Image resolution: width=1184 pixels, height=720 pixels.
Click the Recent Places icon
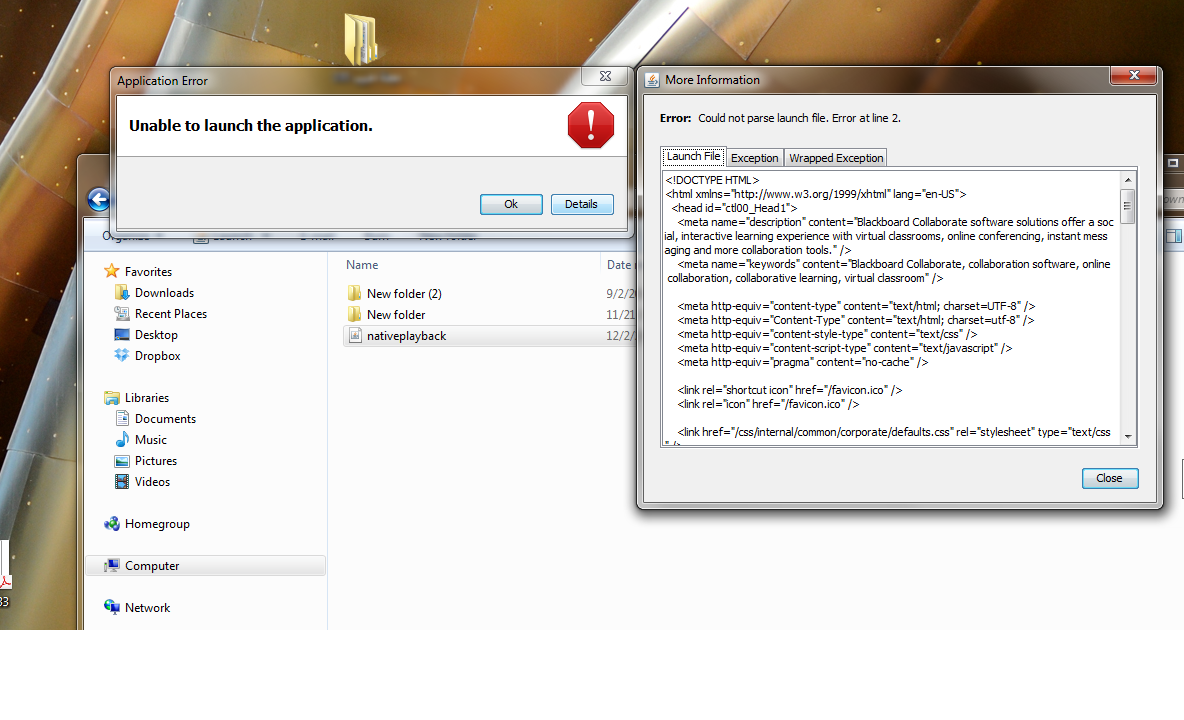tap(122, 313)
